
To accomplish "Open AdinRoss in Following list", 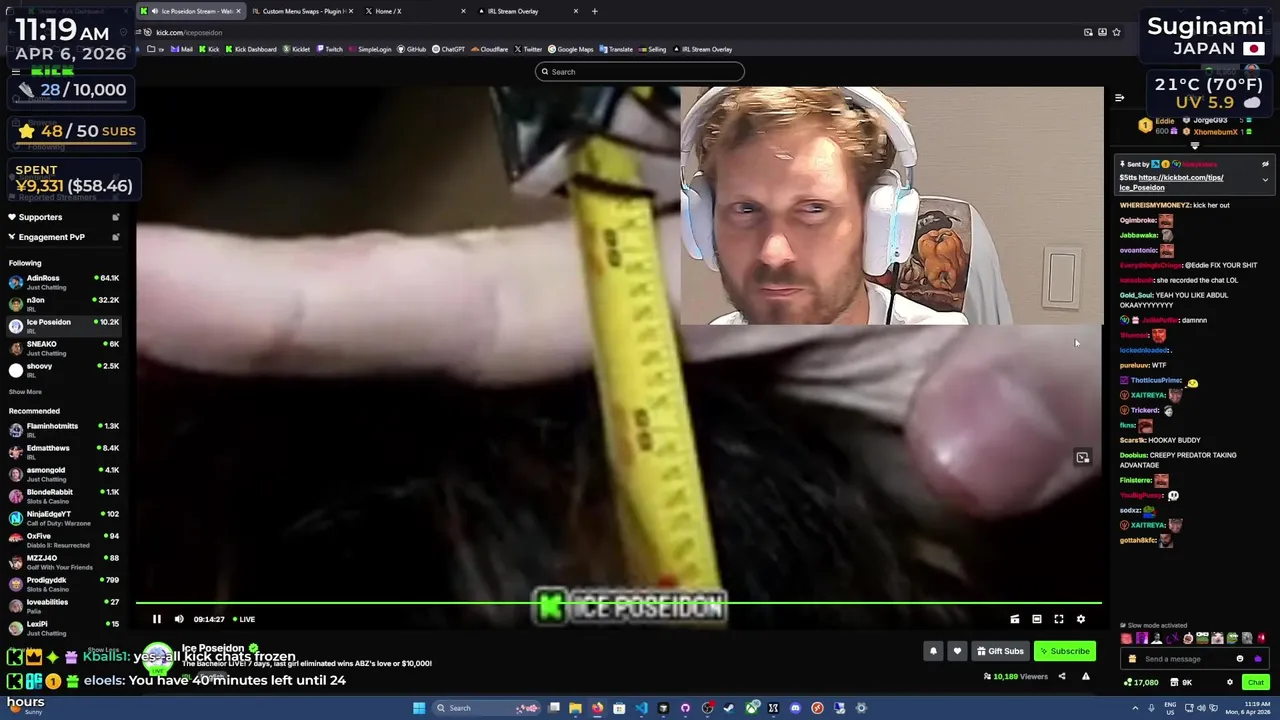I will [64, 282].
